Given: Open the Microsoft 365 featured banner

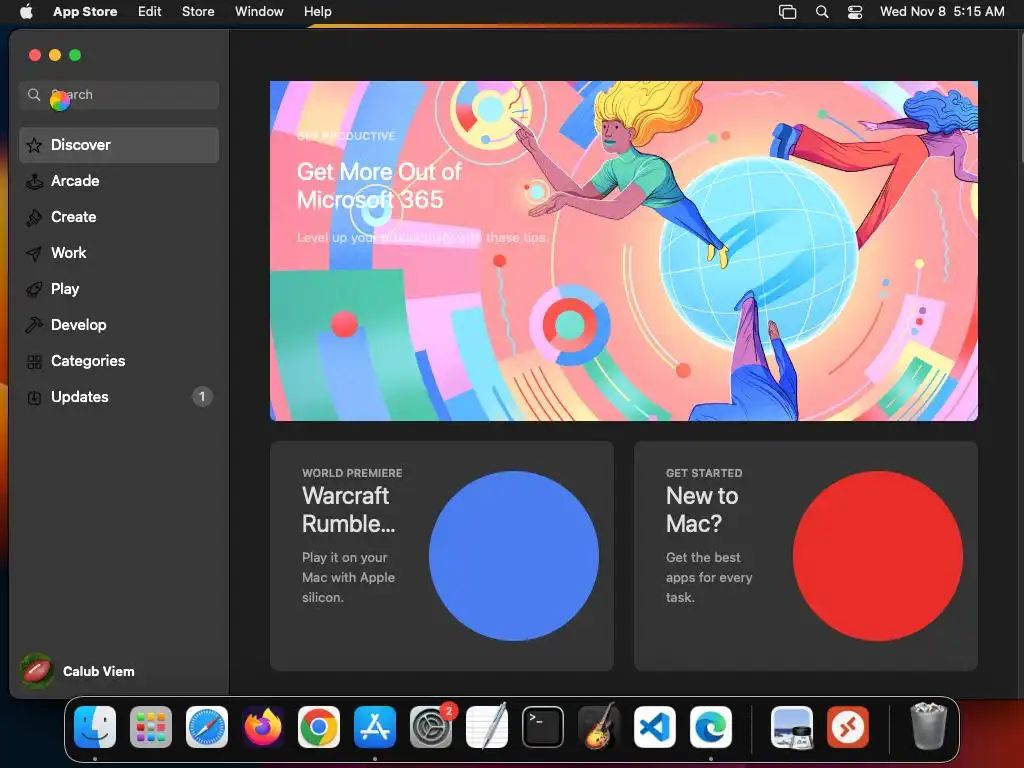Looking at the screenshot, I should coord(624,251).
